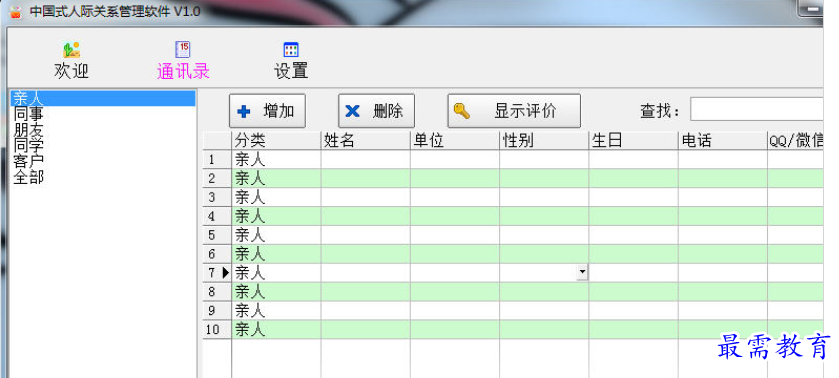Click the 亲人 cell in row 10
Image resolution: width=839 pixels, height=378 pixels.
coord(276,329)
